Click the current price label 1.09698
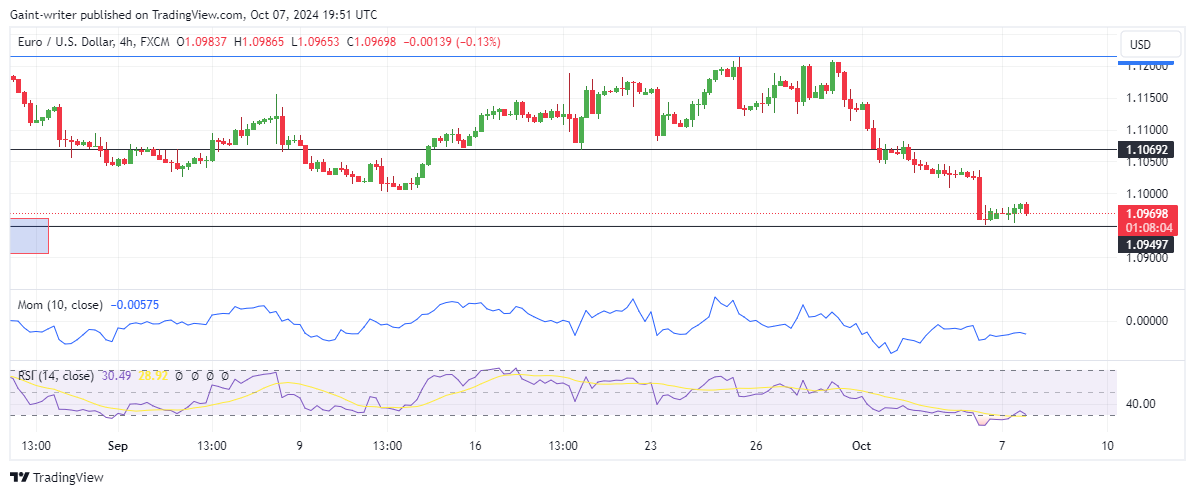The width and height of the screenshot is (1195, 495). (1145, 213)
